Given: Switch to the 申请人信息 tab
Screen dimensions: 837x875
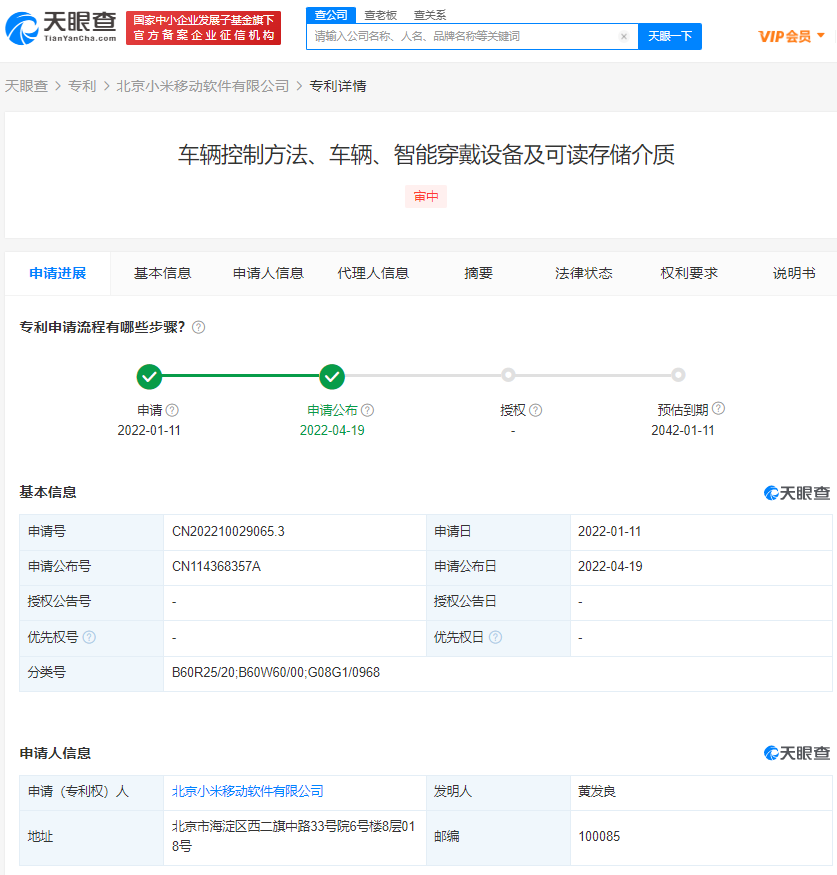Looking at the screenshot, I should [268, 273].
